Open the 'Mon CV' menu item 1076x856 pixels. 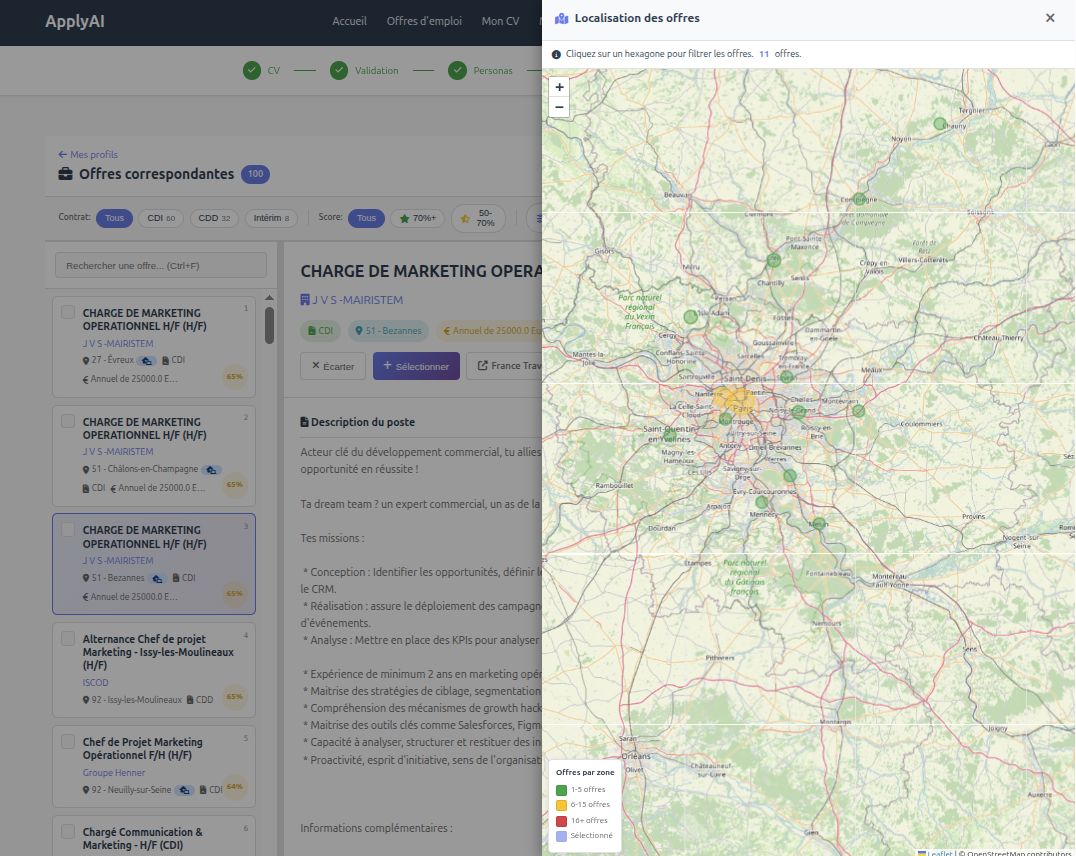tap(500, 20)
